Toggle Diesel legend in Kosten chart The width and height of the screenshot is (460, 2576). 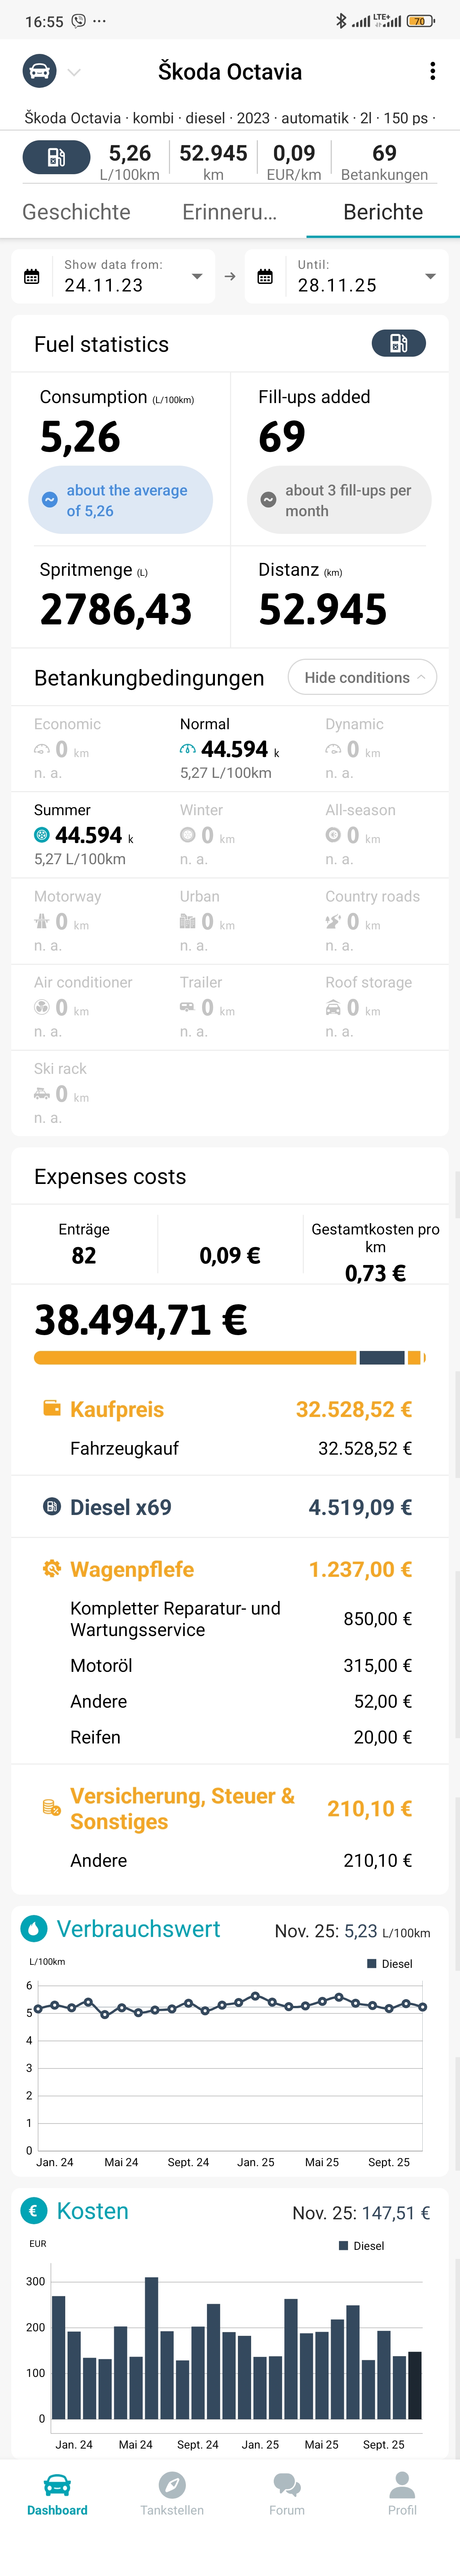[x=362, y=2245]
